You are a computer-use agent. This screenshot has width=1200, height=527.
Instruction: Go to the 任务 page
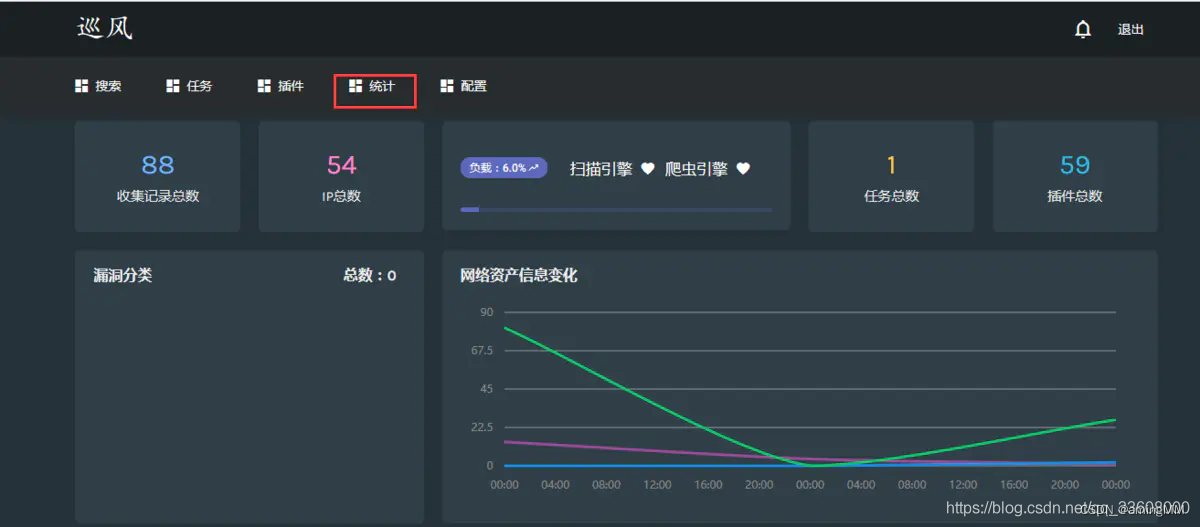click(199, 86)
